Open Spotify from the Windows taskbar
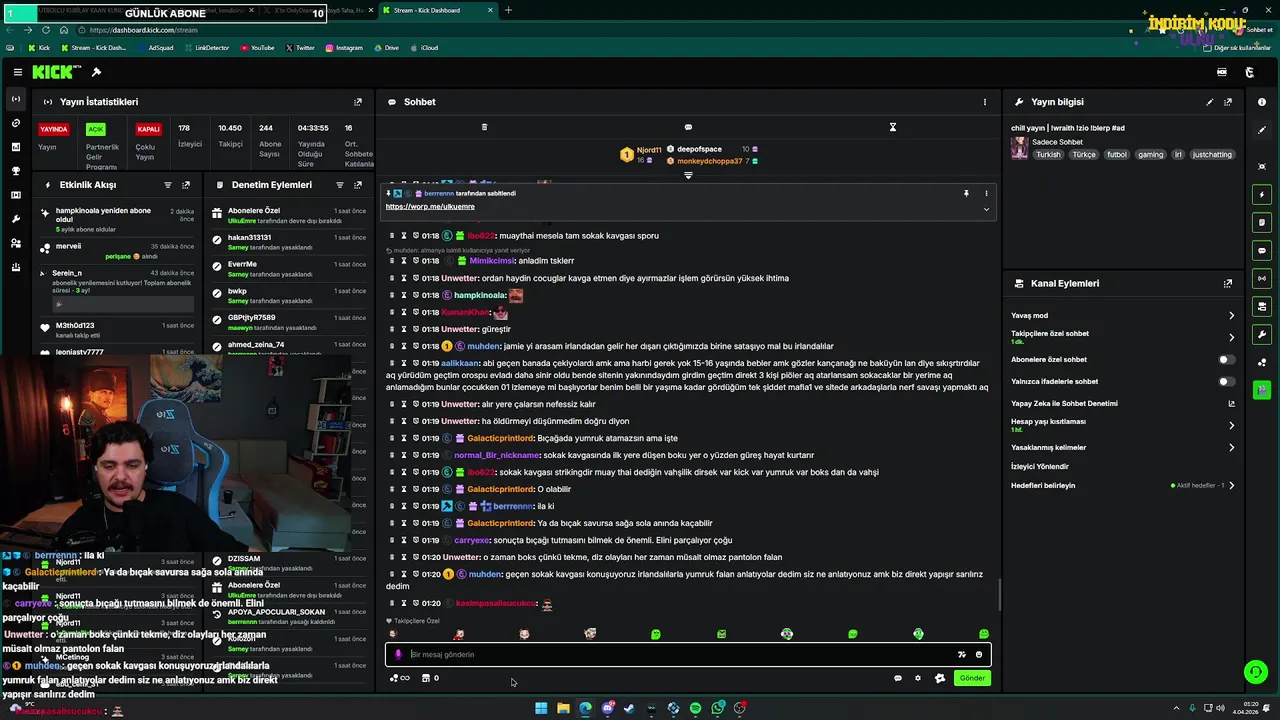 [696, 708]
